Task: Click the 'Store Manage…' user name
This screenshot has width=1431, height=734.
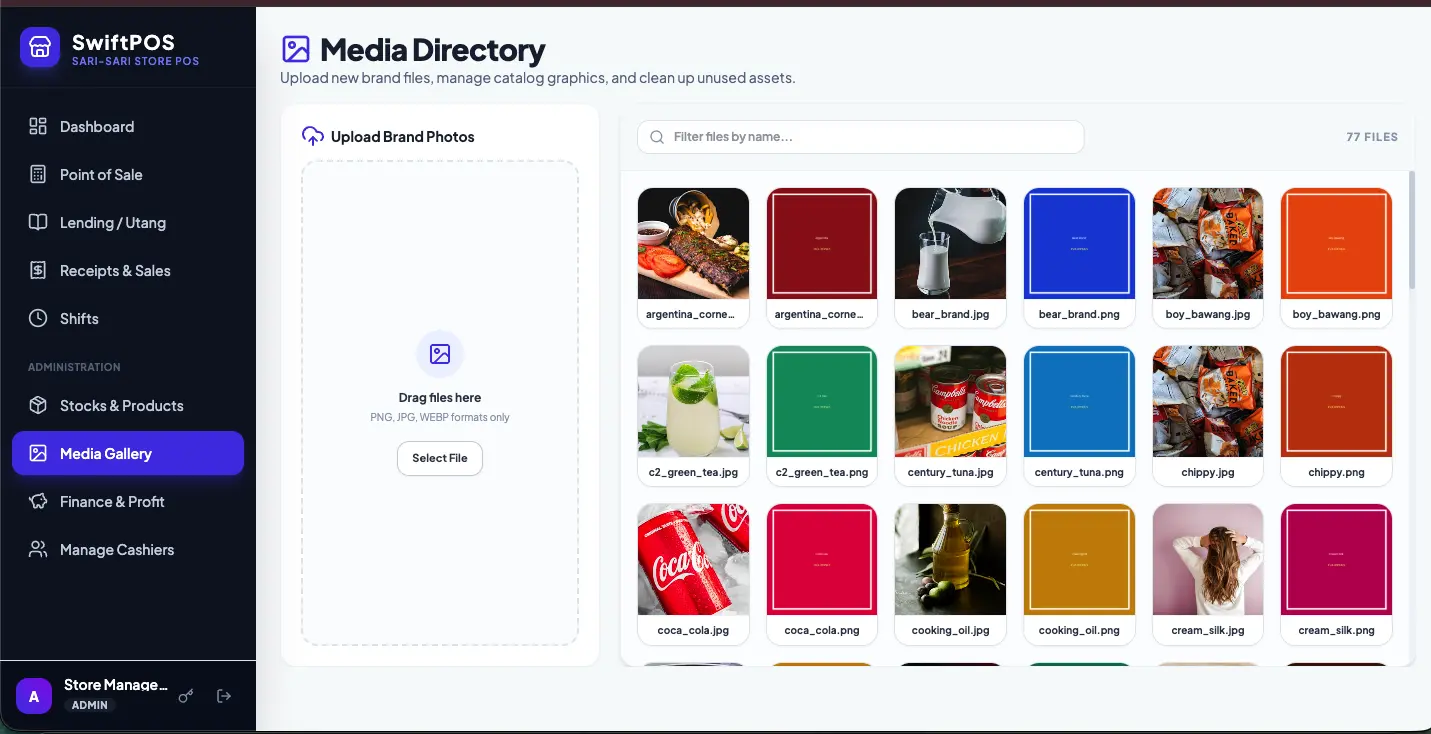Action: click(x=116, y=685)
